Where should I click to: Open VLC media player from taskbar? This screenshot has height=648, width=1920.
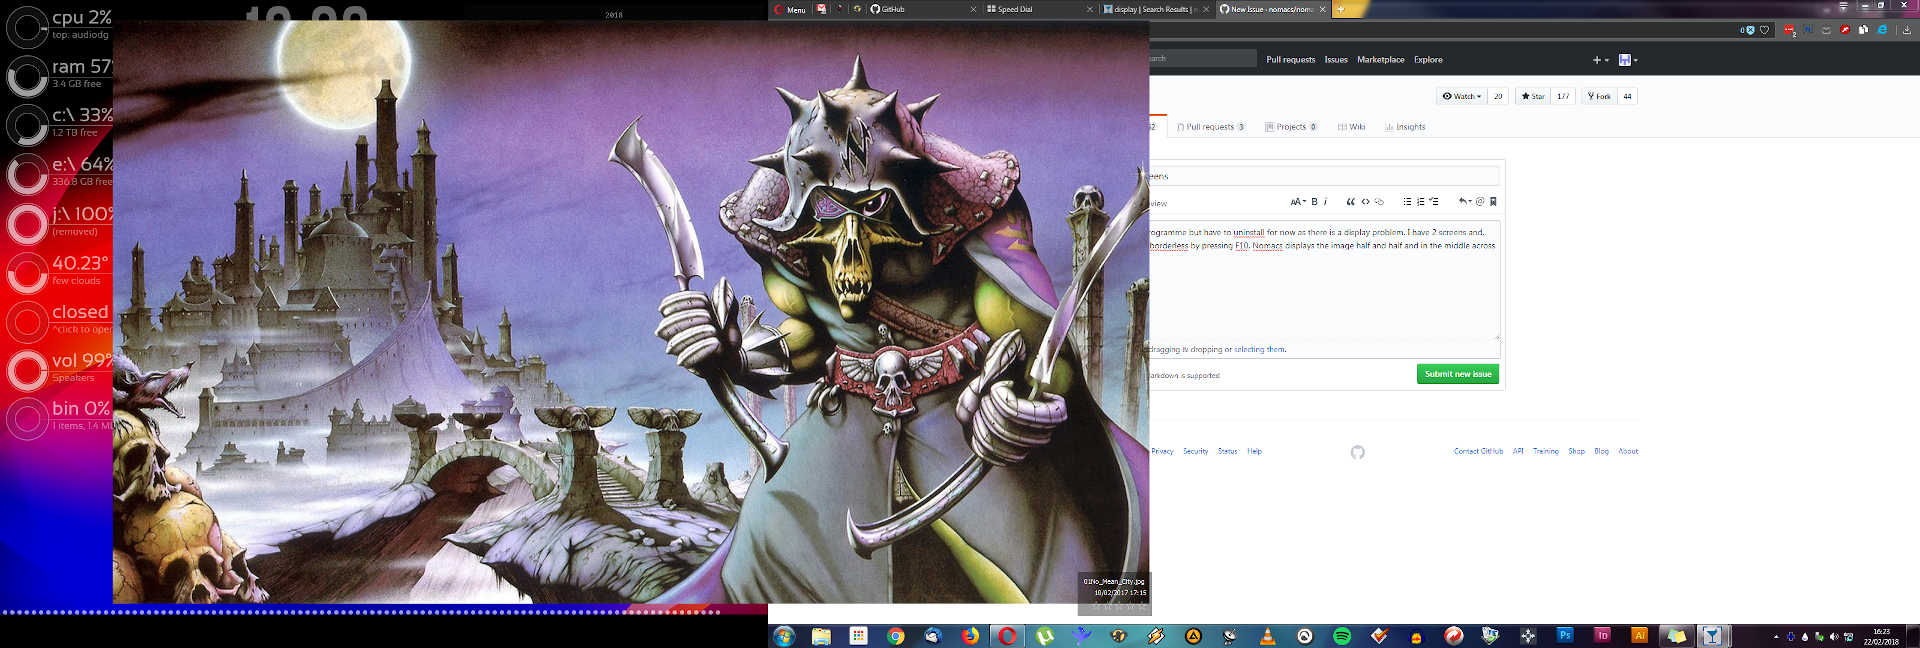click(1267, 636)
